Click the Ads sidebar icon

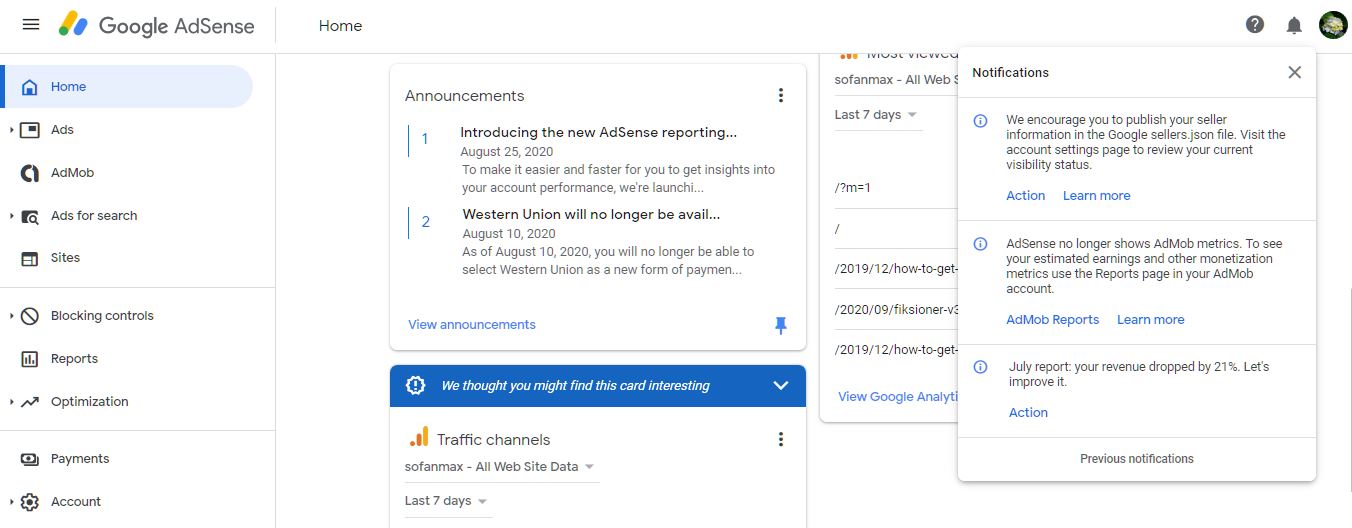(30, 130)
